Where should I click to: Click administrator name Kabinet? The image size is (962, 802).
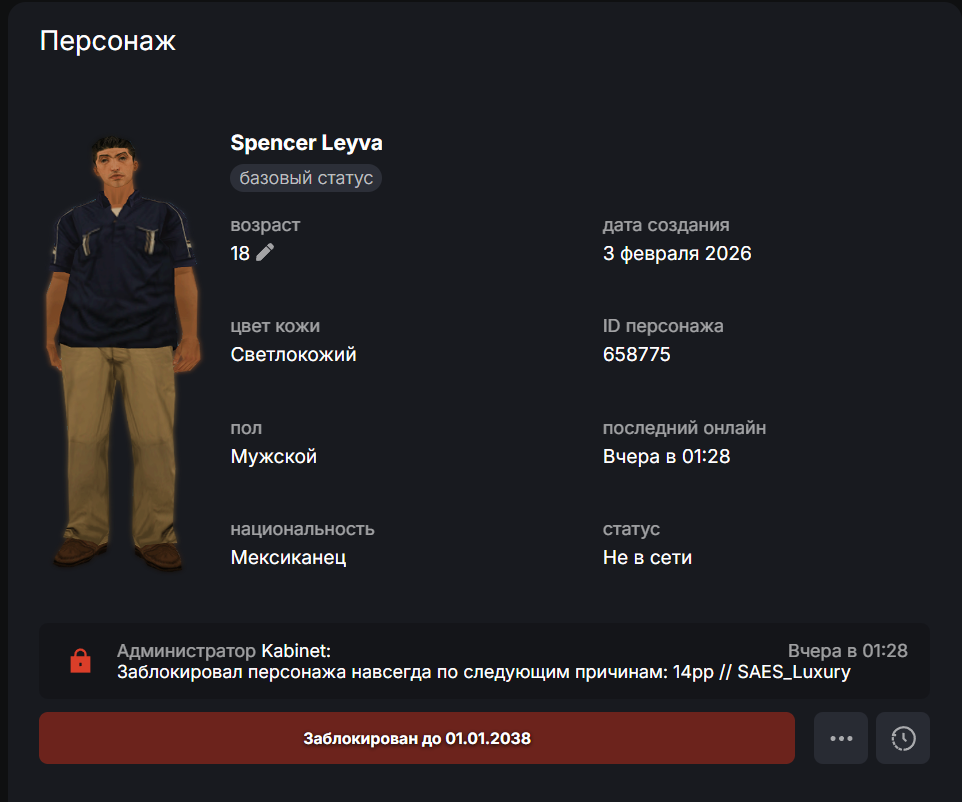pyautogui.click(x=296, y=650)
